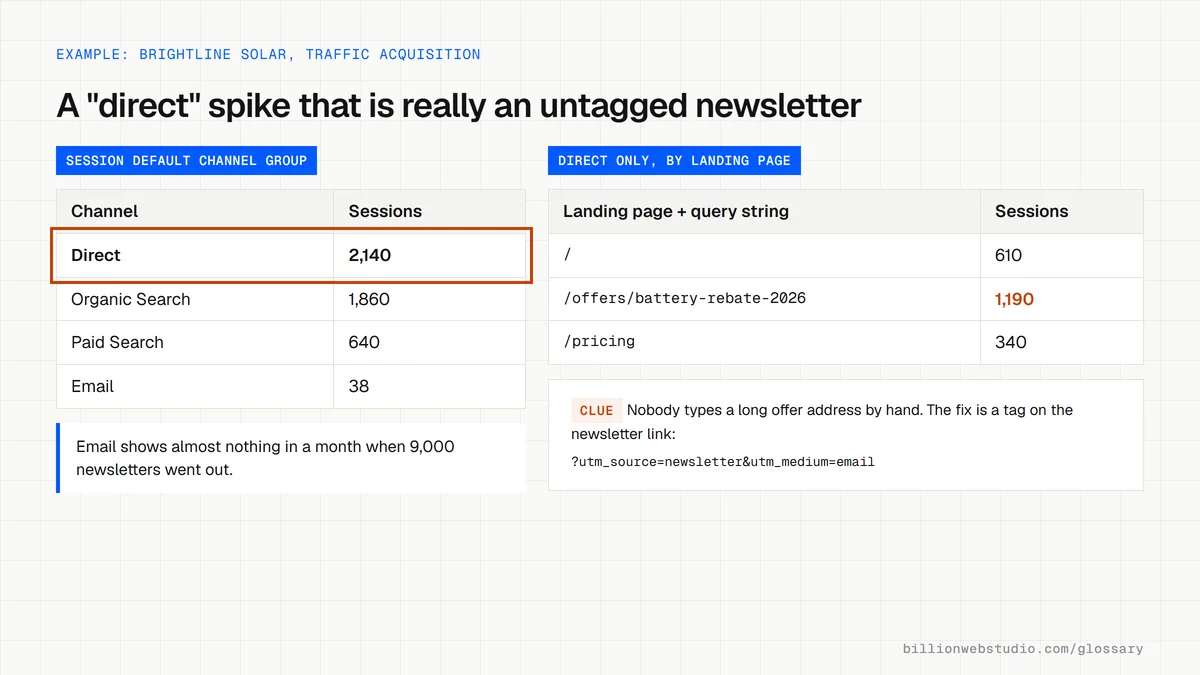
Task: Select the '340' sessions value
Action: click(1011, 342)
